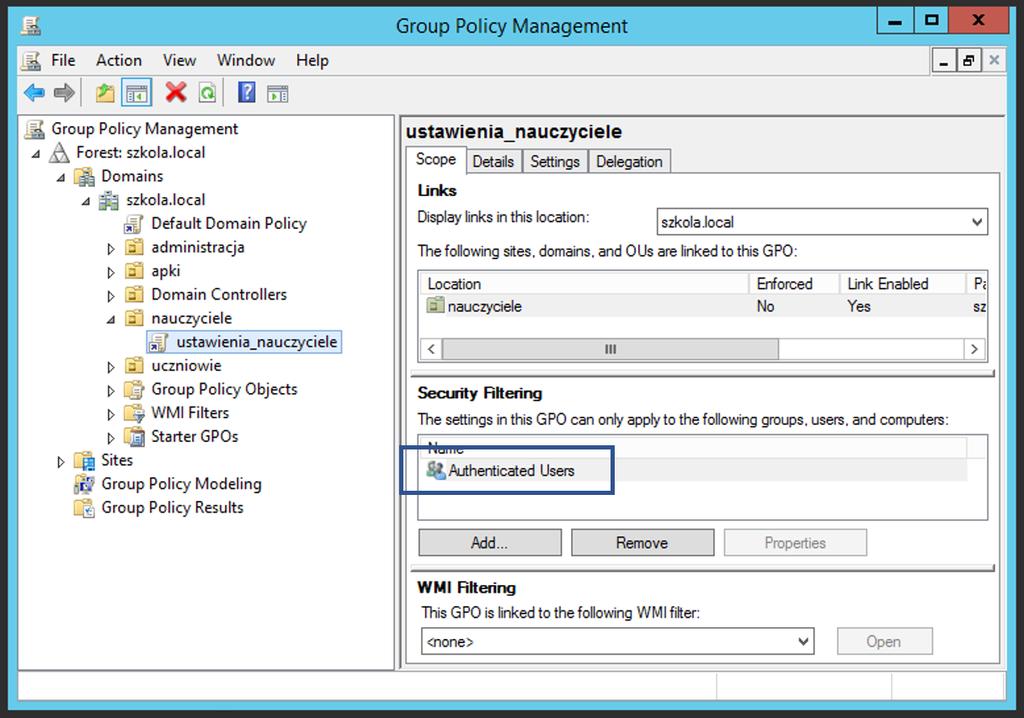Collapse the nauczyciele OU
The width and height of the screenshot is (1024, 718).
tap(110, 319)
